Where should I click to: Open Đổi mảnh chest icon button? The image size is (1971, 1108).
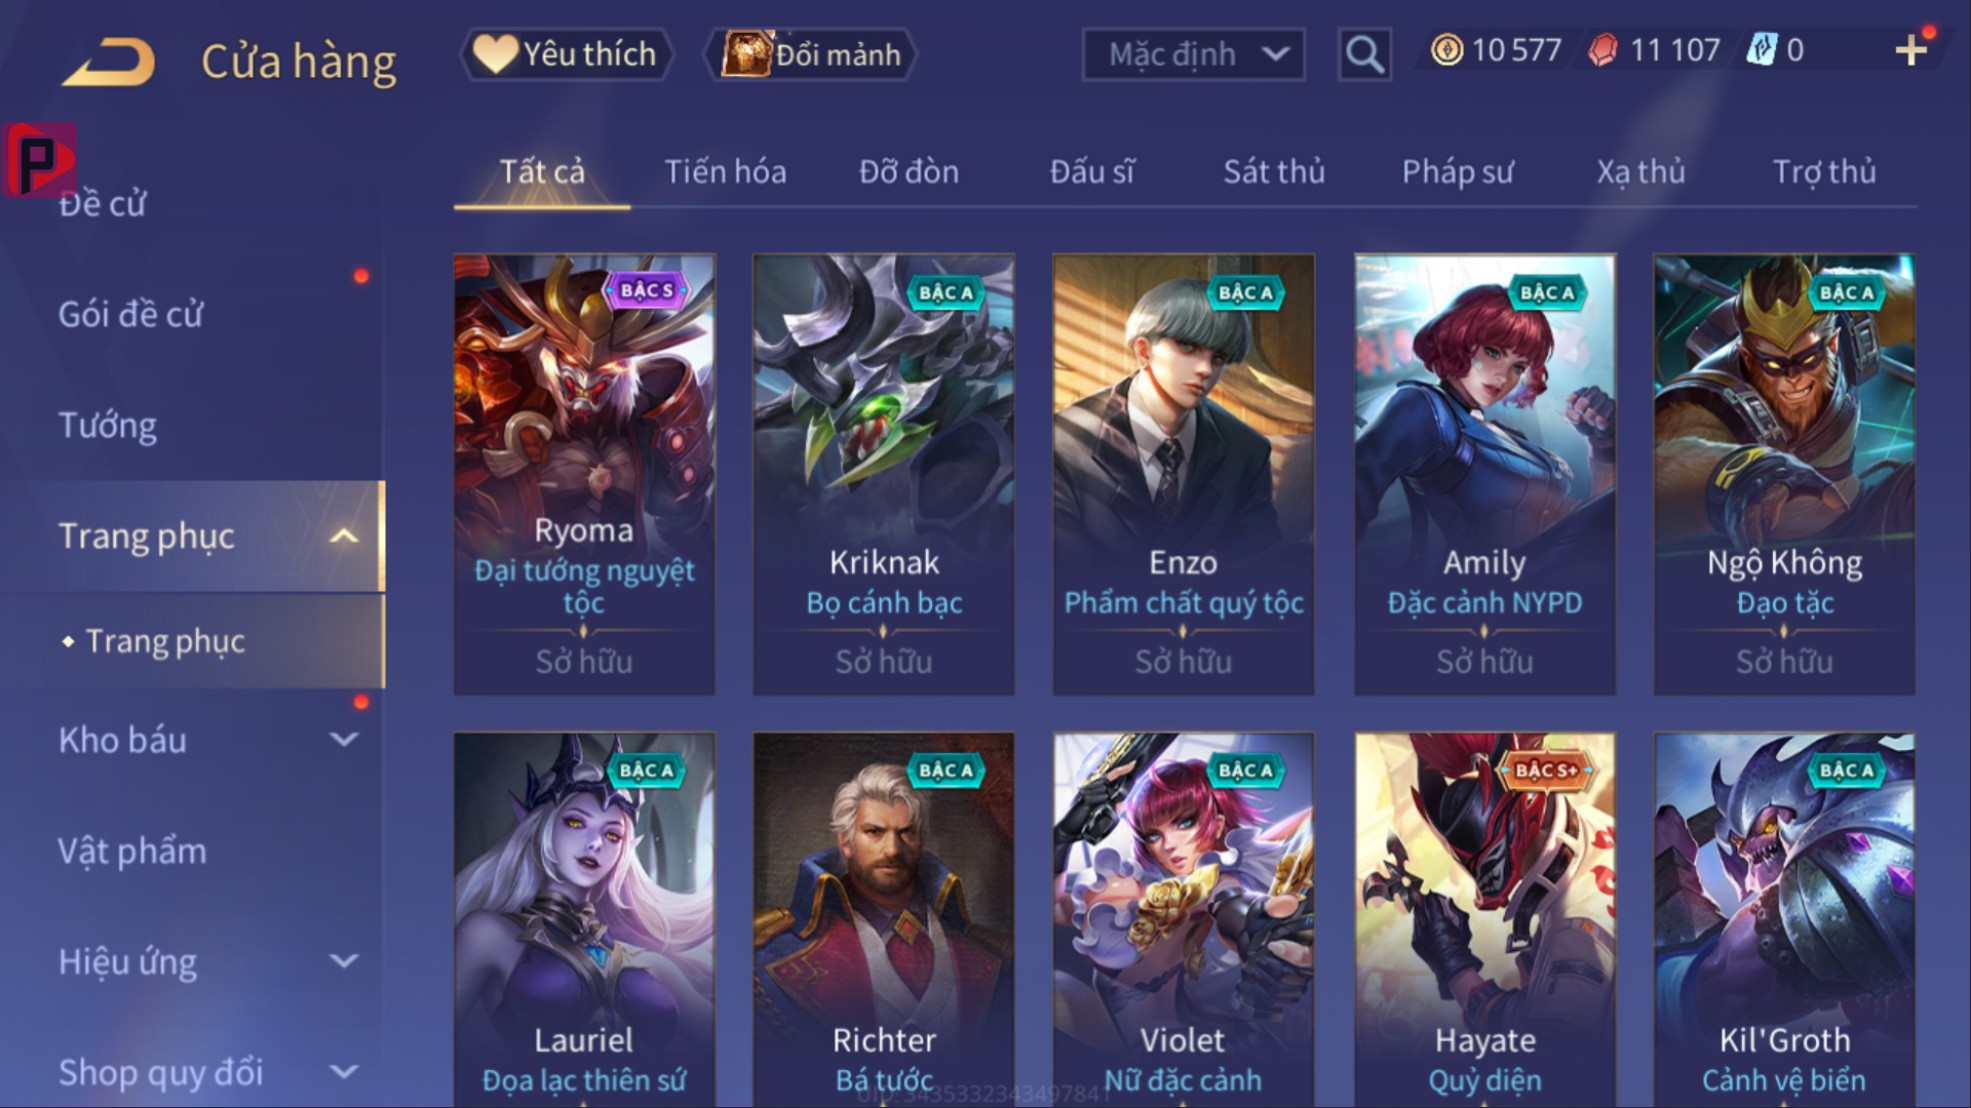(x=812, y=54)
